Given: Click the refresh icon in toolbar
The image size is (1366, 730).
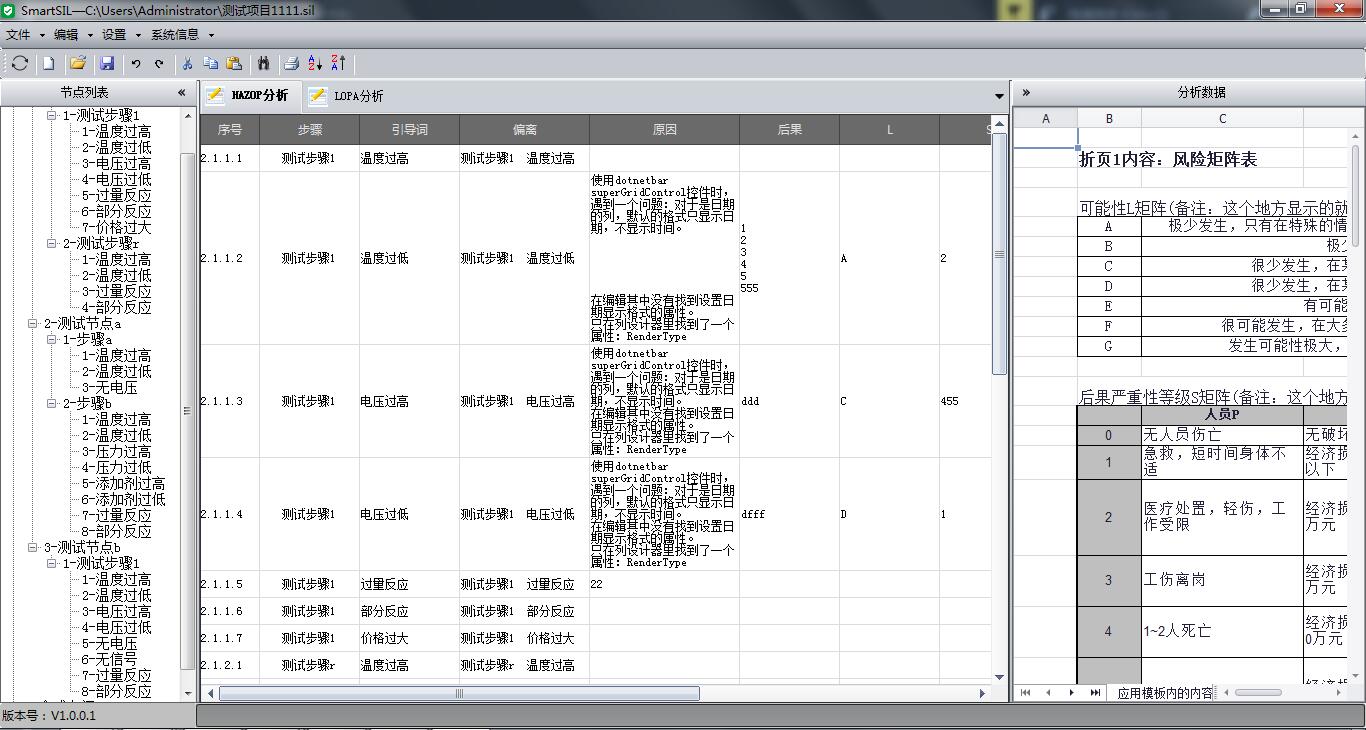Looking at the screenshot, I should [19, 63].
